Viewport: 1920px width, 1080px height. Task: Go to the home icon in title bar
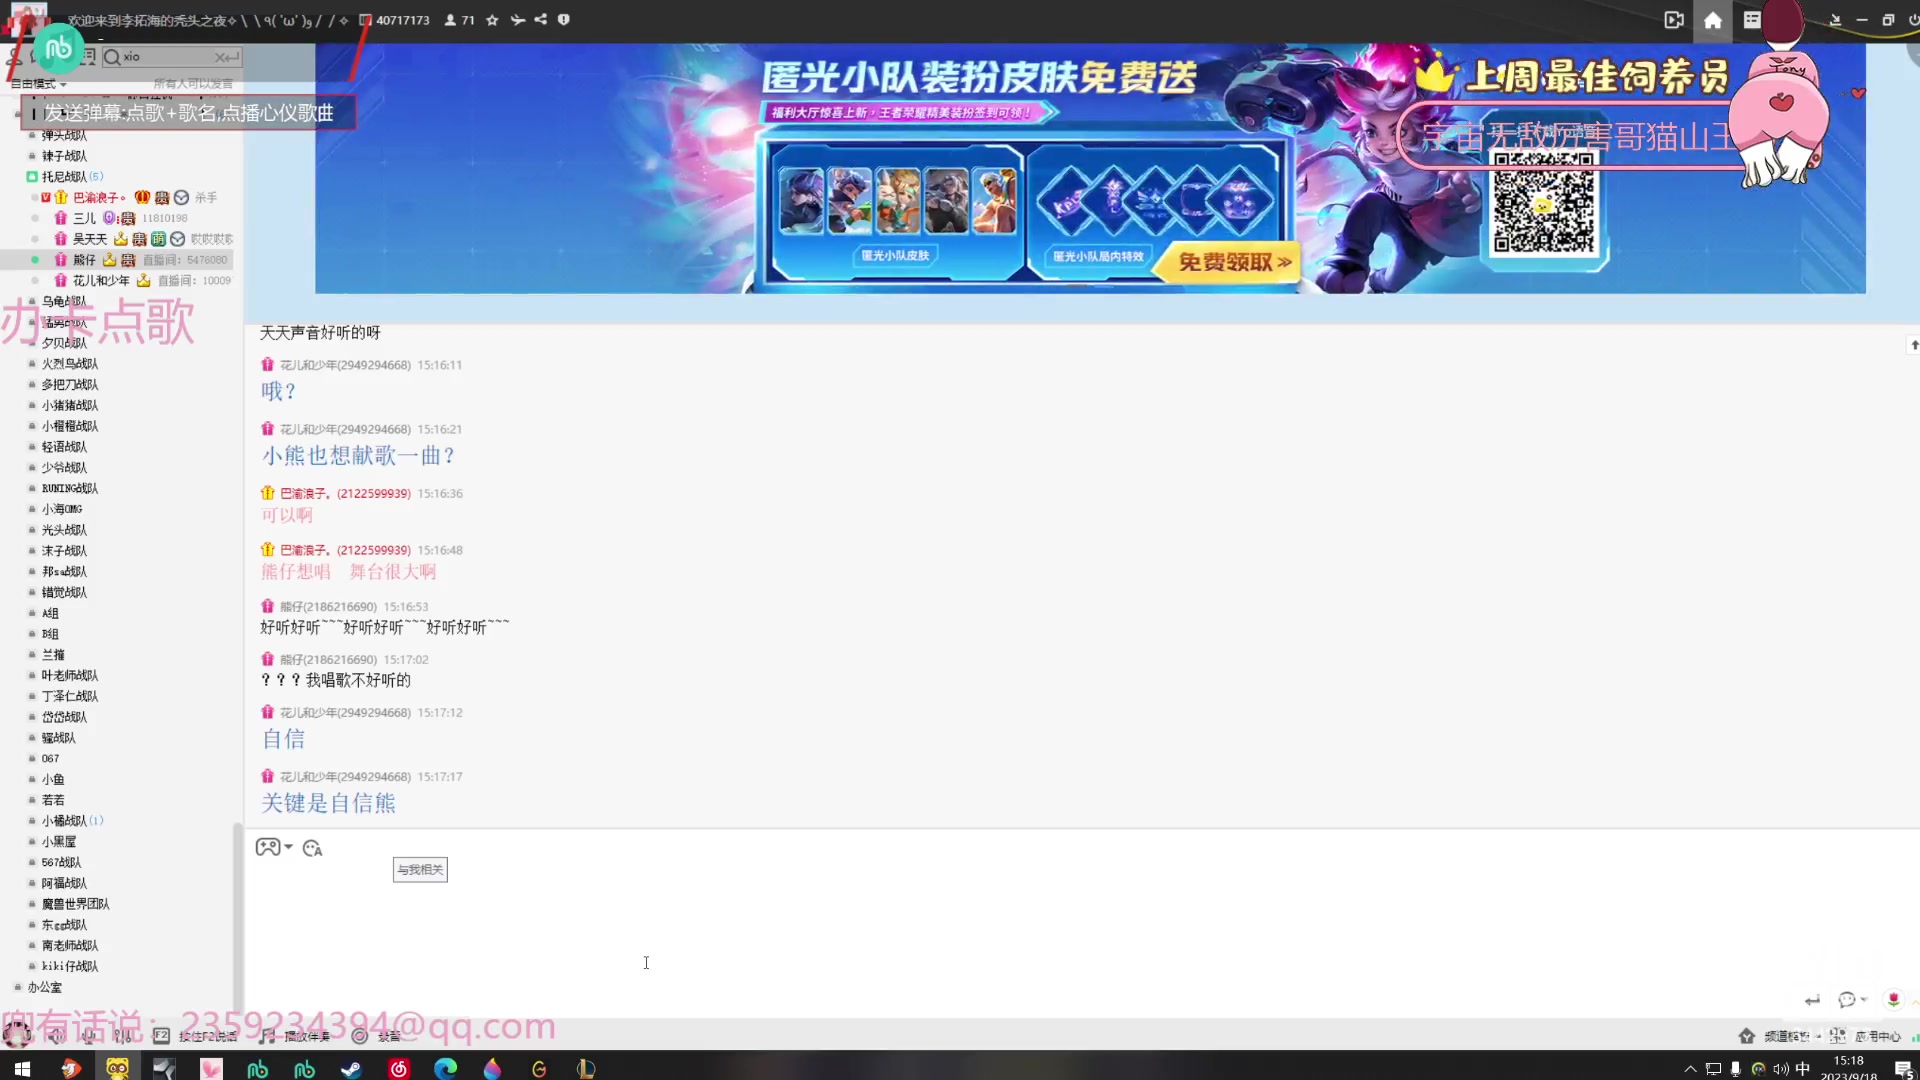(1713, 20)
